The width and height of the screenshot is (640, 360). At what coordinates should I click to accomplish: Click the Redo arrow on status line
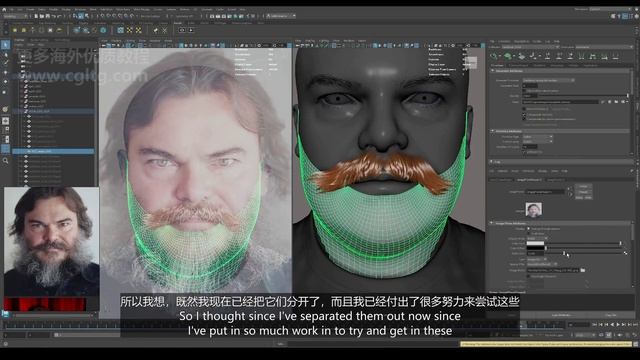tap(60, 16)
